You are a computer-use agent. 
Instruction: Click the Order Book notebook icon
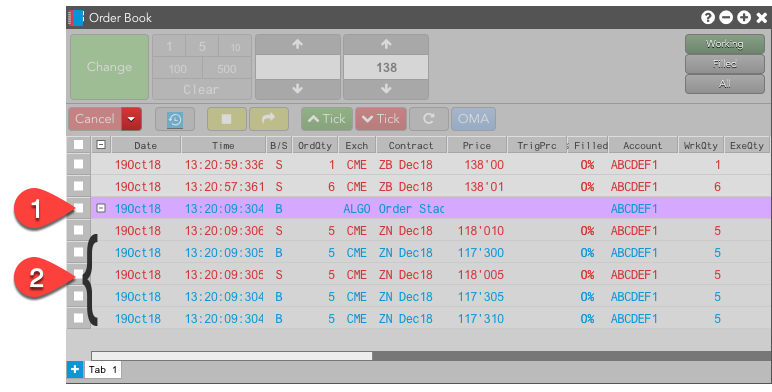pos(76,18)
